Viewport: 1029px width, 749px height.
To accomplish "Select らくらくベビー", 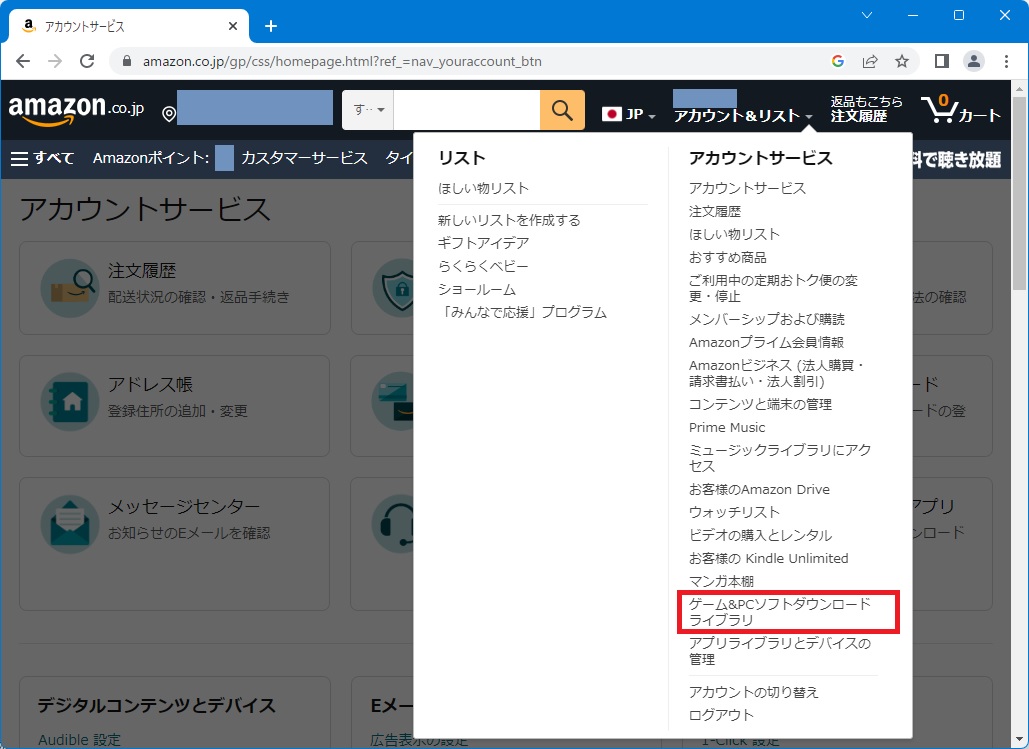I will [x=483, y=266].
